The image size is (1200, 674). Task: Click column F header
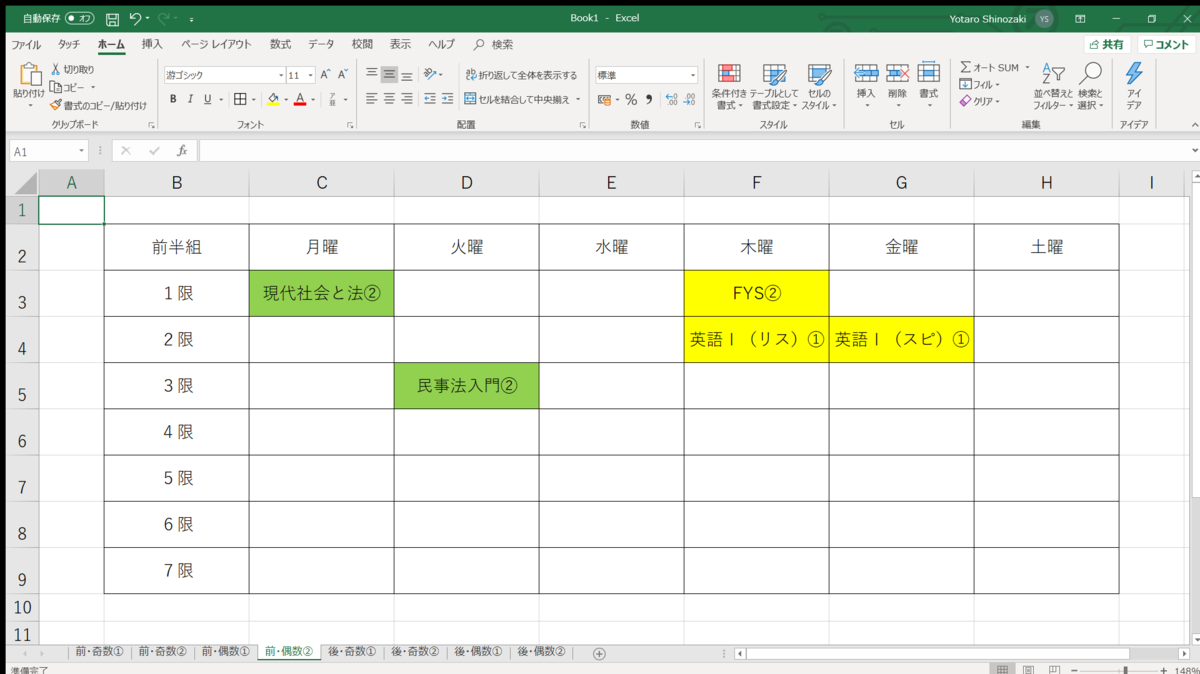point(756,182)
